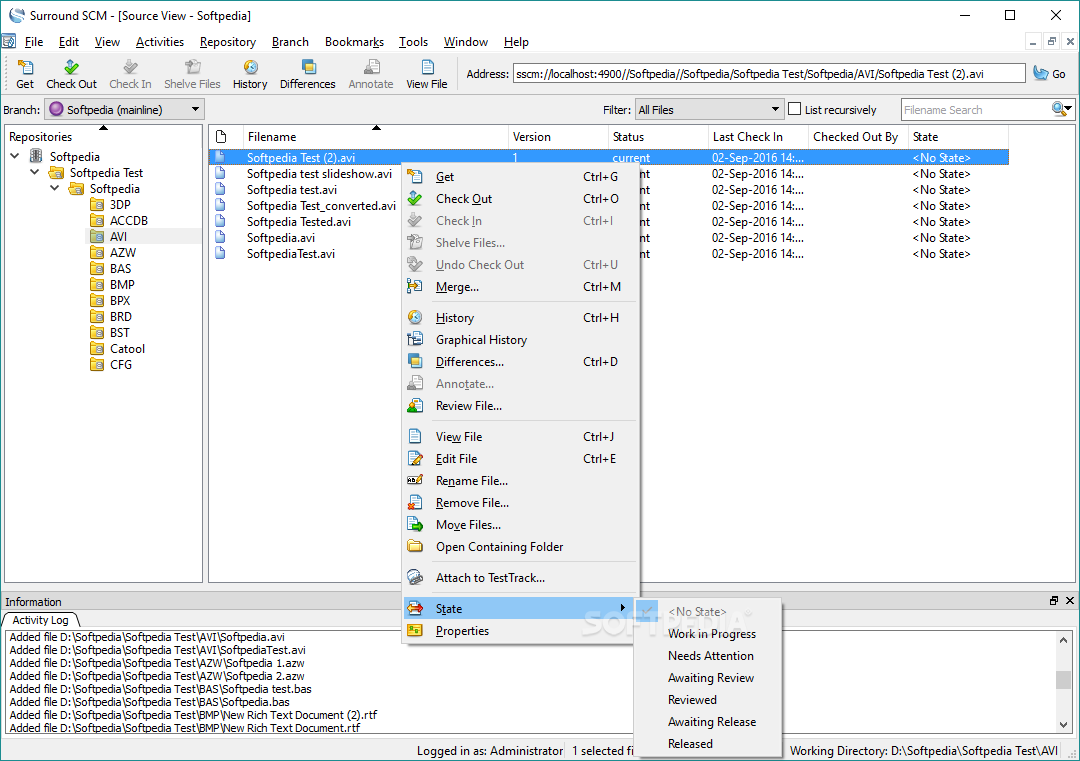Click in the Address input field

(x=769, y=74)
